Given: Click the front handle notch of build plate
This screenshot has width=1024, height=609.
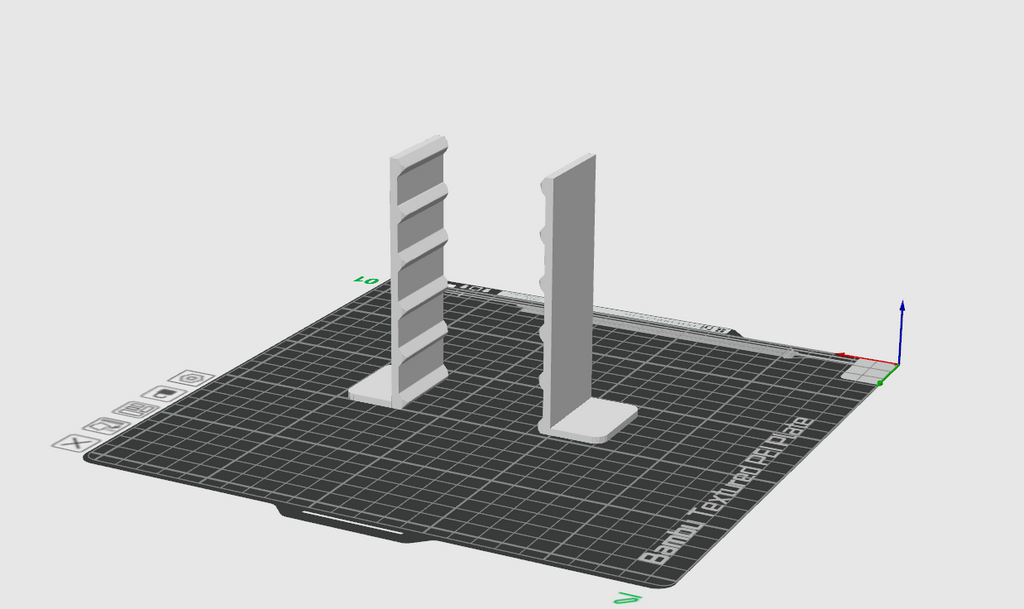Looking at the screenshot, I should 354,524.
